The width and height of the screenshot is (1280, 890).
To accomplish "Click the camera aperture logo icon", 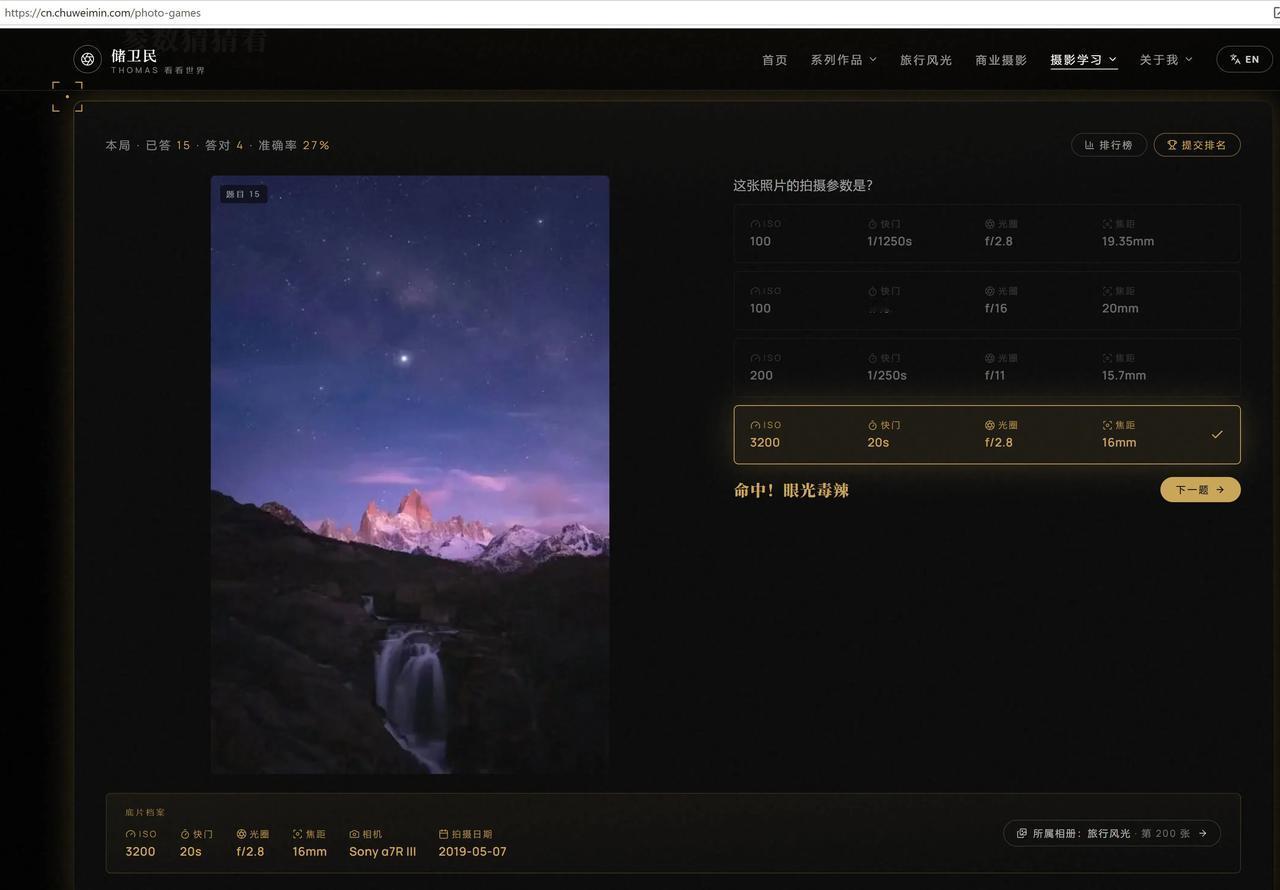I will click(88, 60).
